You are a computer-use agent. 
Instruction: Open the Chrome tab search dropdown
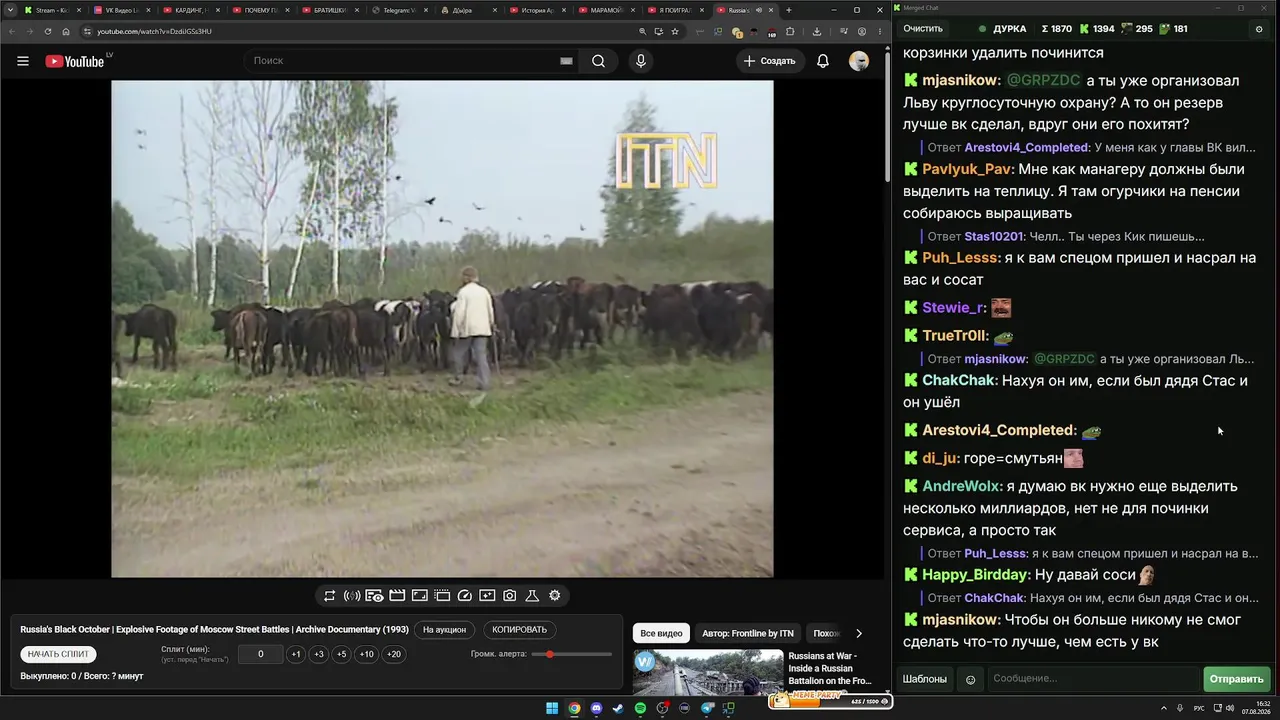tap(10, 10)
